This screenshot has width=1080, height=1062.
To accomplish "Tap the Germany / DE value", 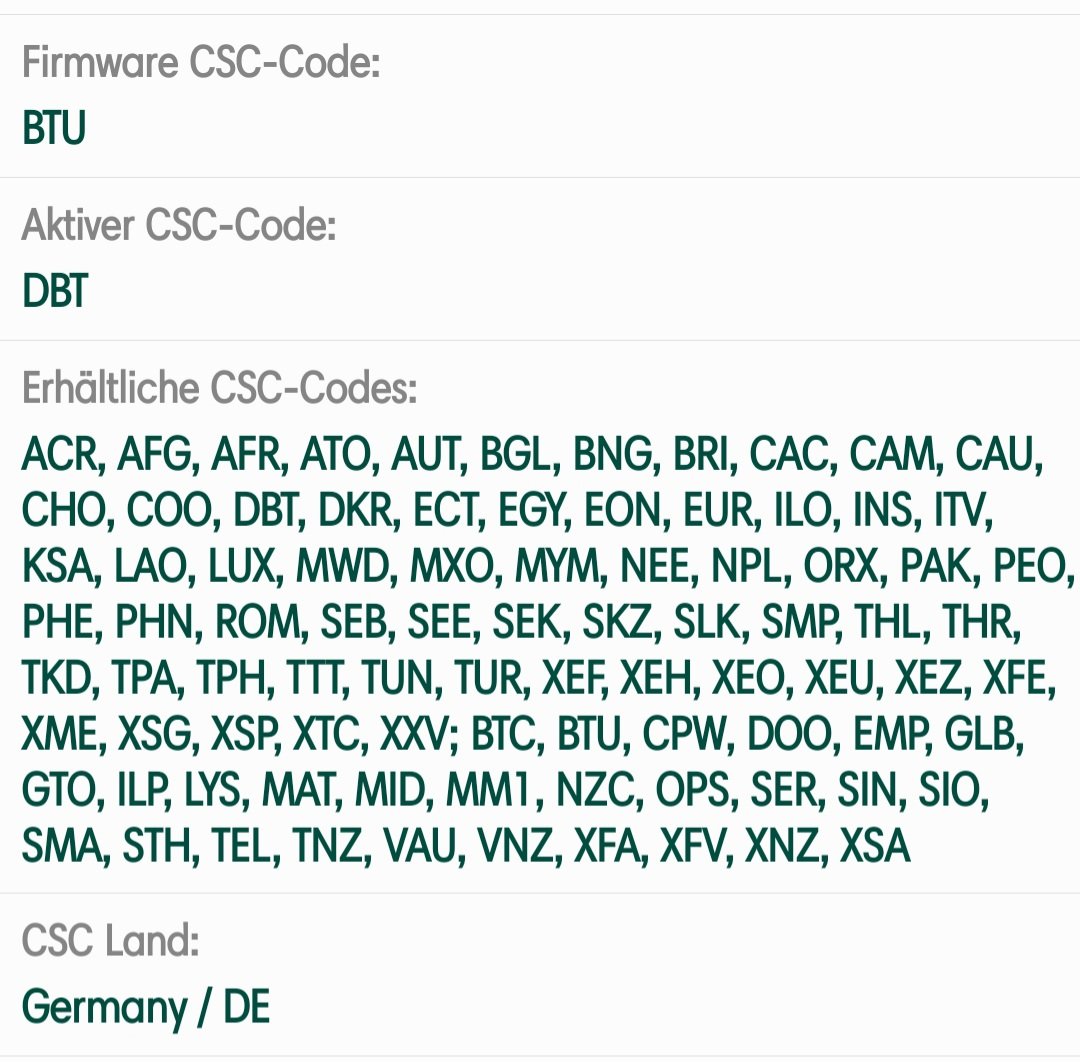I will pos(145,1008).
